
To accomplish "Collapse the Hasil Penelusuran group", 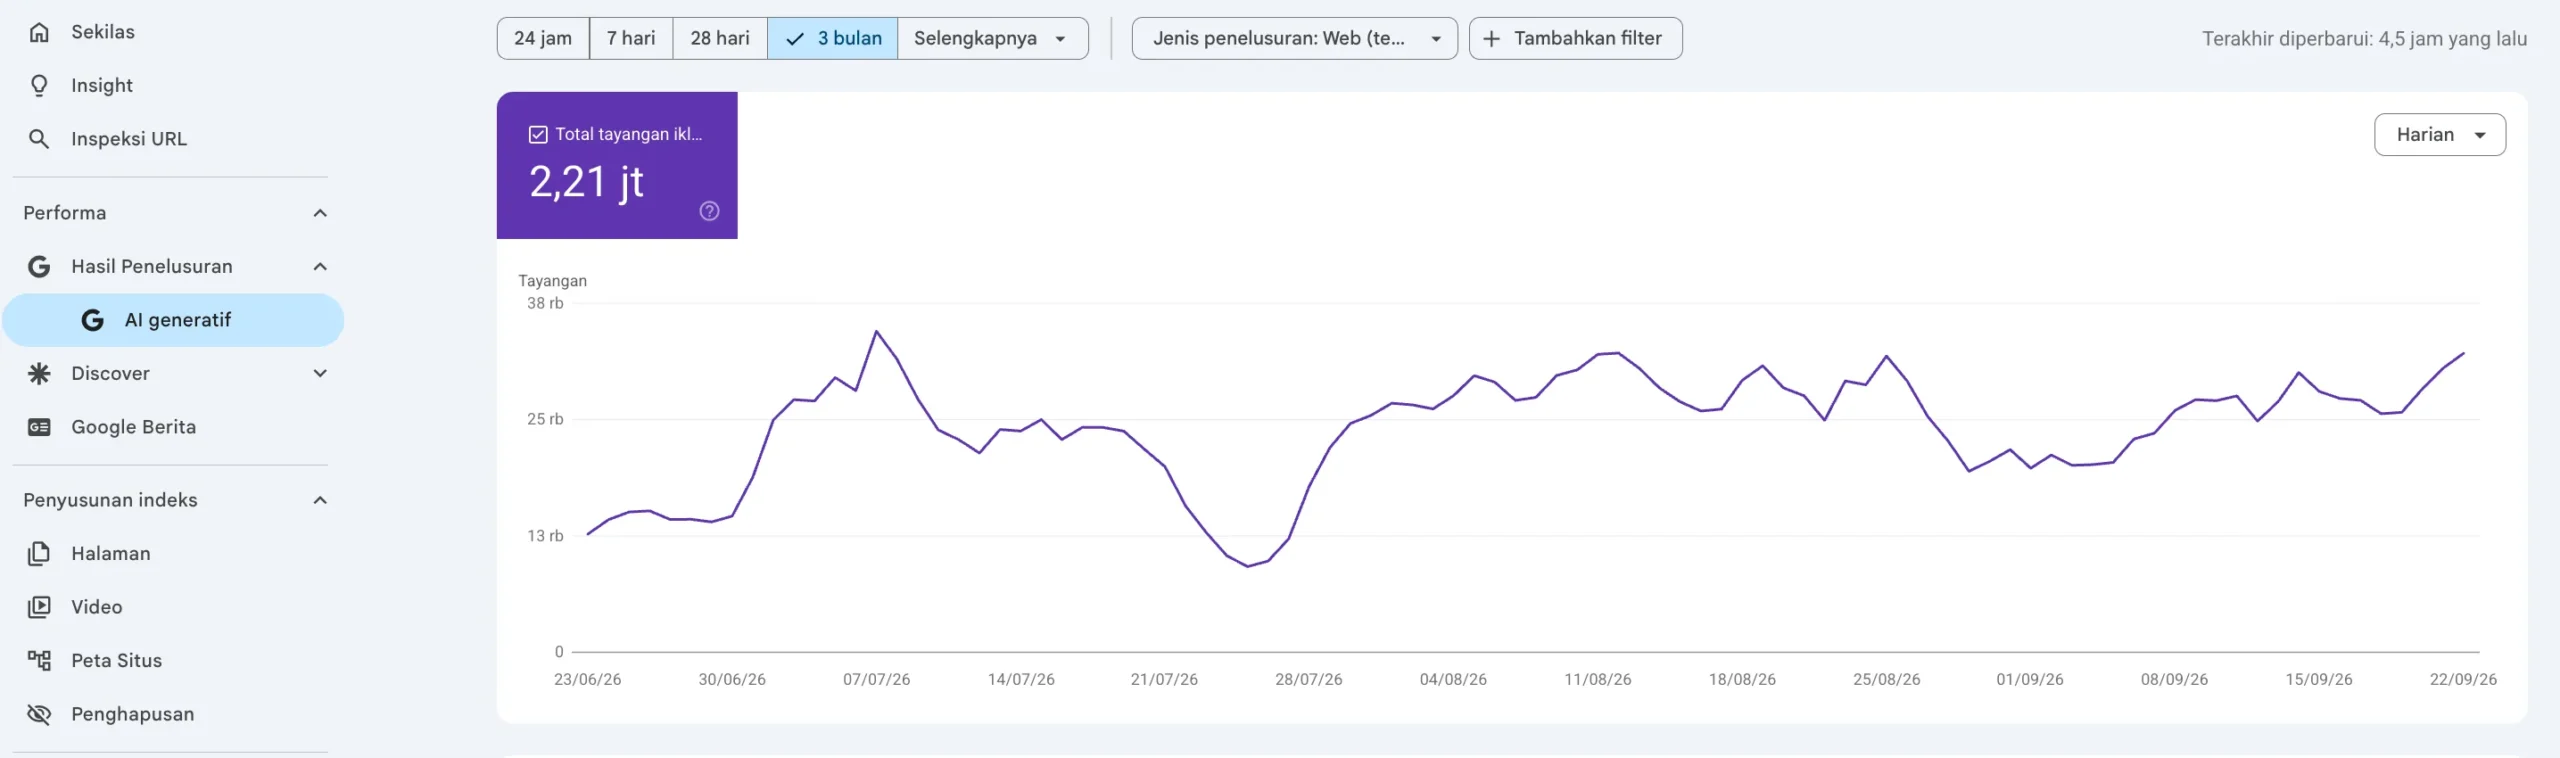I will point(320,266).
